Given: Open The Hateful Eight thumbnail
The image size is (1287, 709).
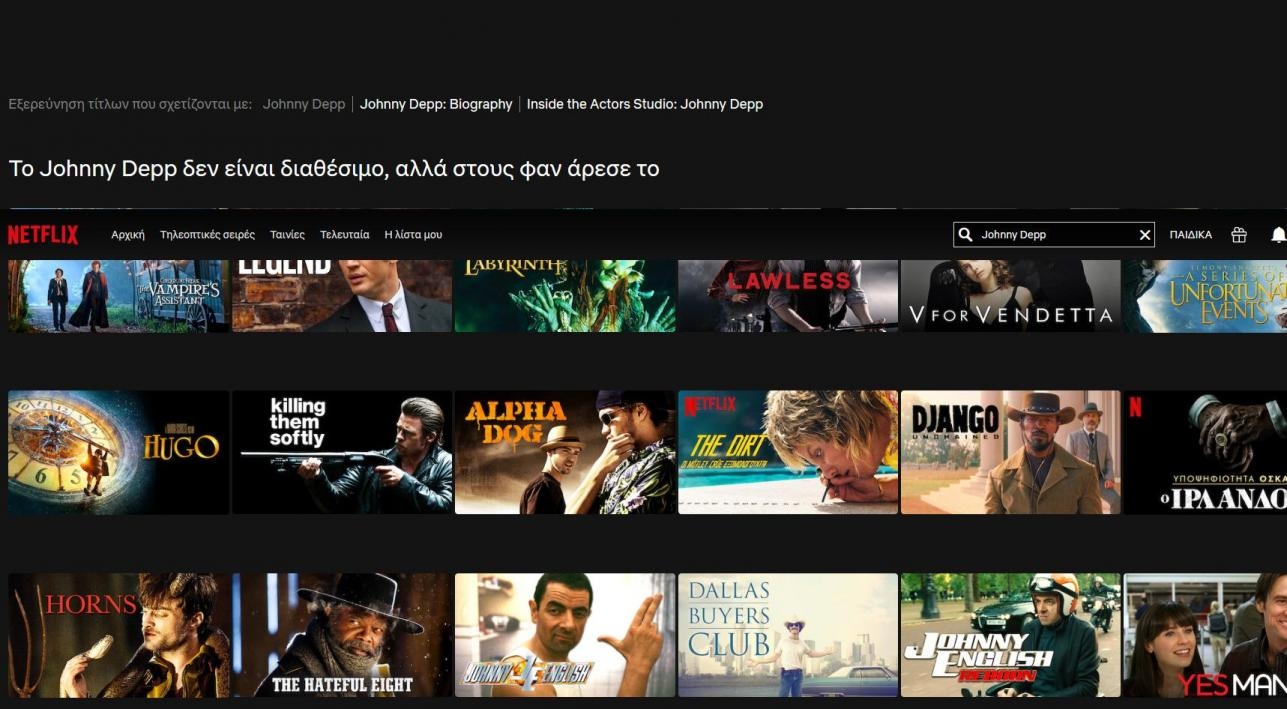Looking at the screenshot, I should (x=342, y=635).
